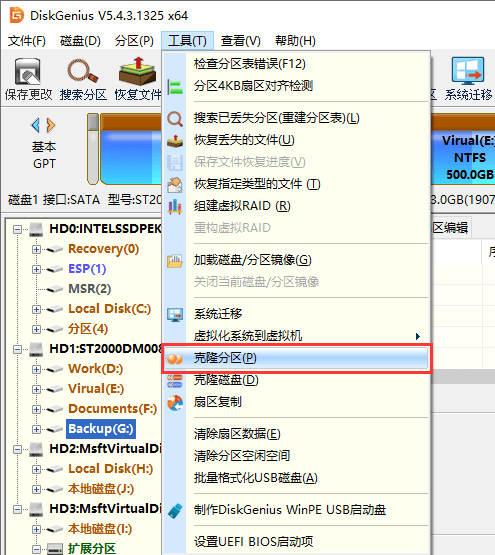This screenshot has width=495, height=555.
Task: Open the 分区(P) menu
Action: pos(134,41)
